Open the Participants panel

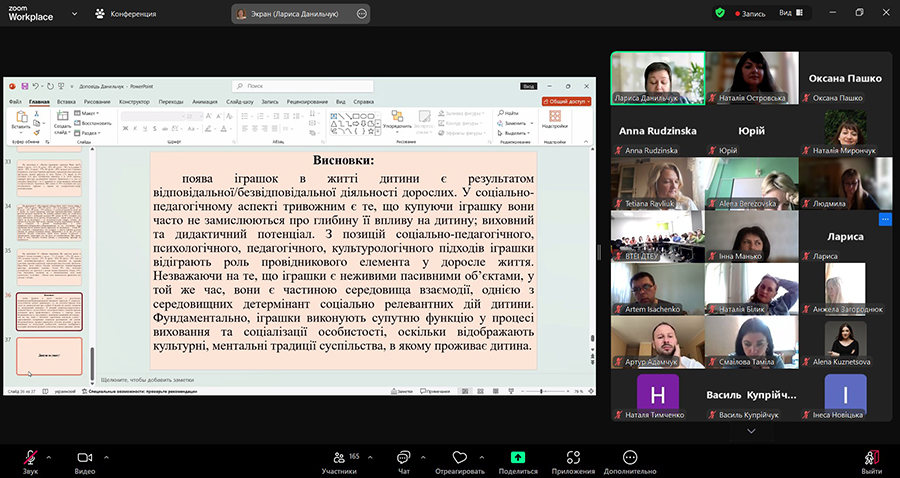click(340, 458)
